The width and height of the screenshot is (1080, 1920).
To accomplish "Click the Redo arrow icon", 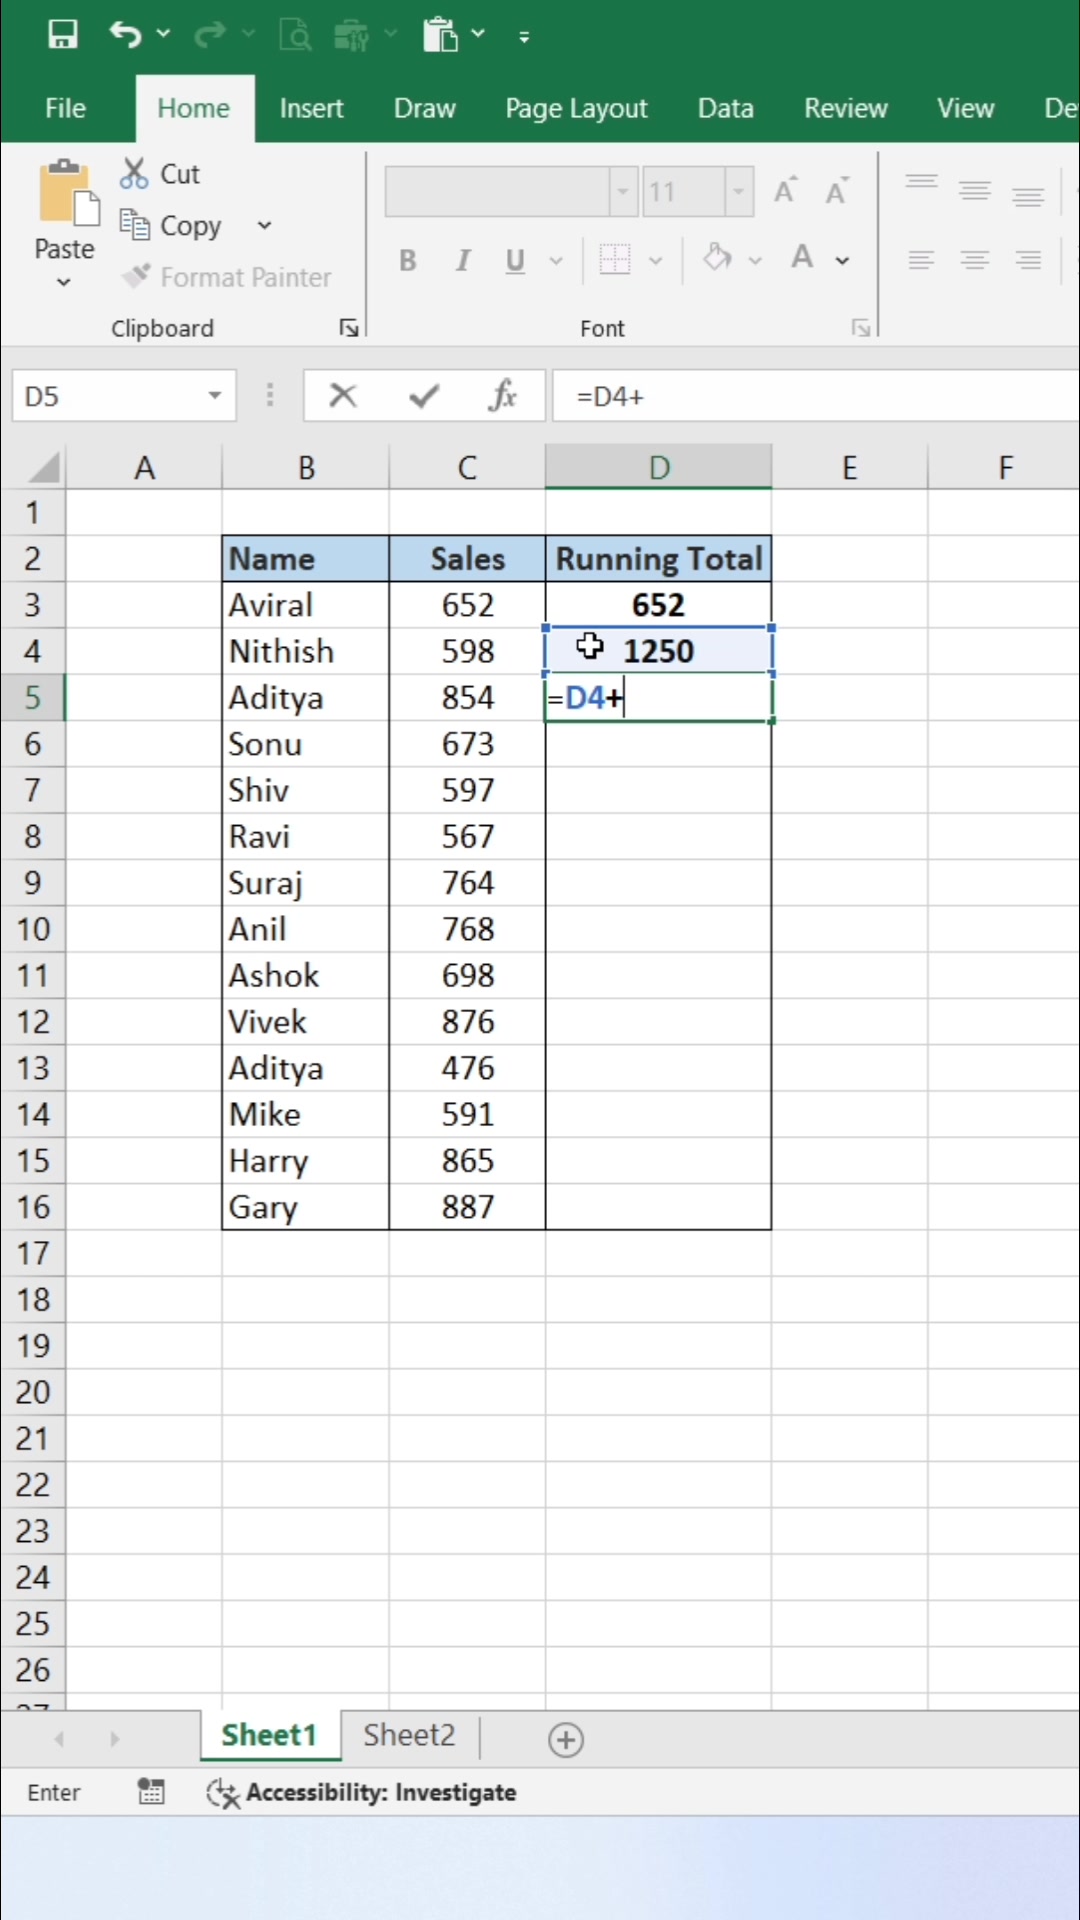I will [209, 35].
